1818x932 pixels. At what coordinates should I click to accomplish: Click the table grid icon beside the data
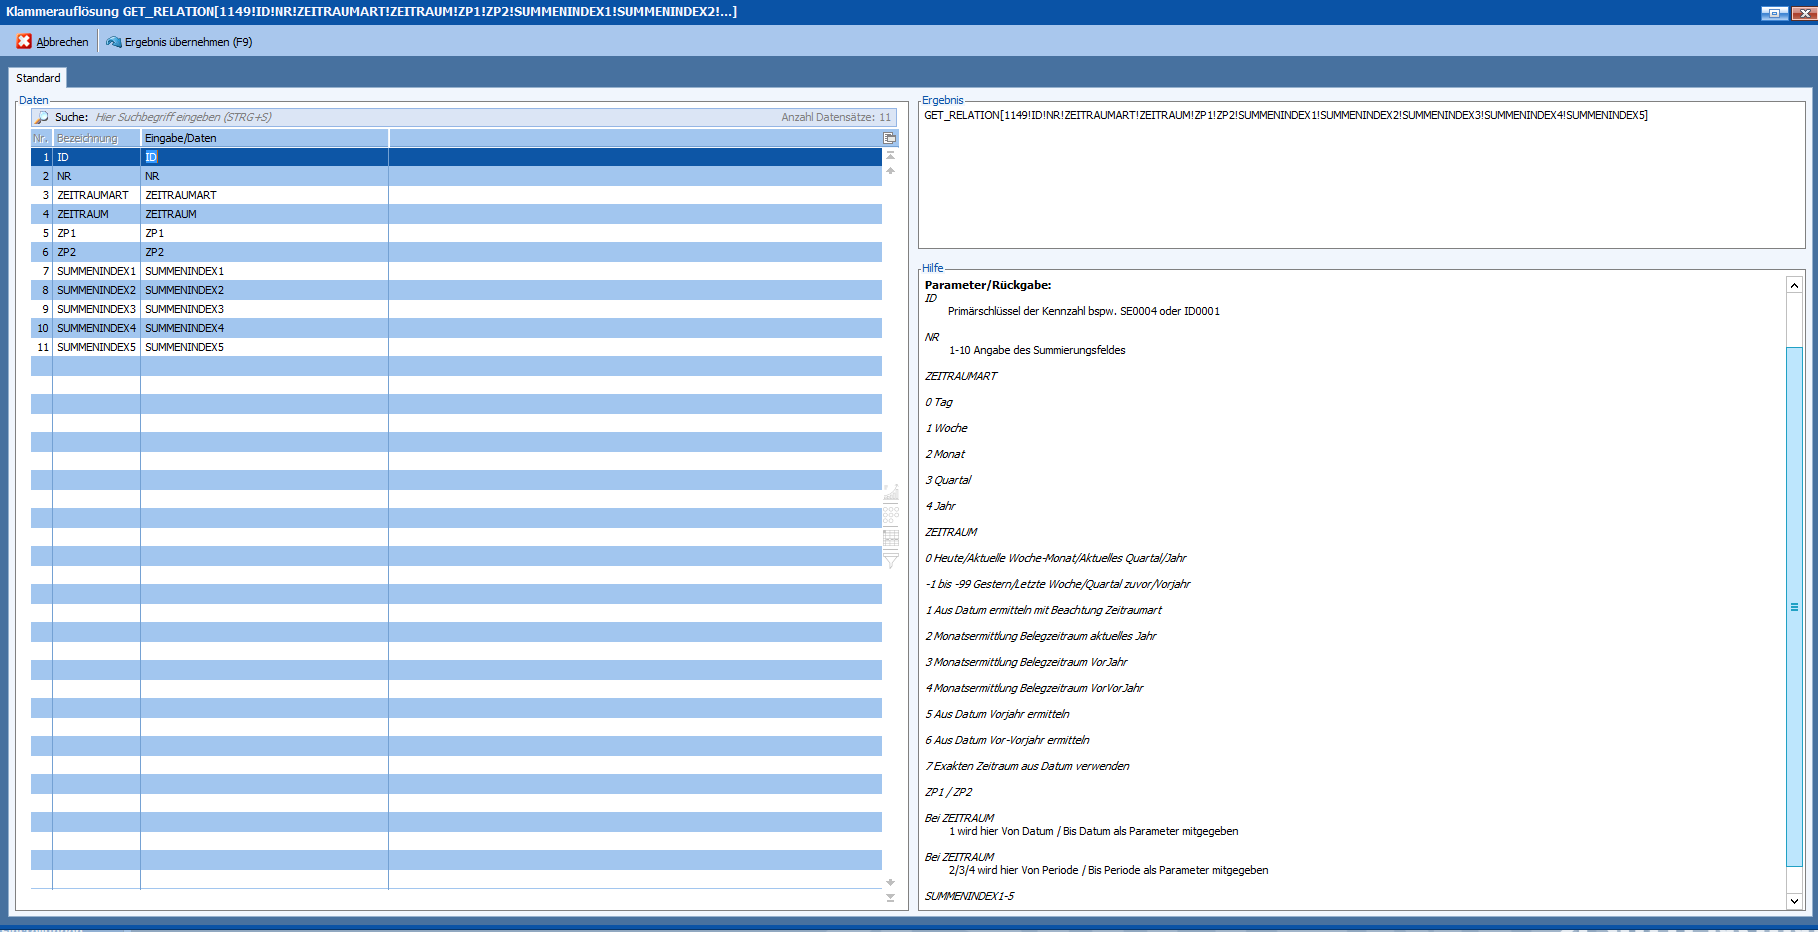point(890,538)
